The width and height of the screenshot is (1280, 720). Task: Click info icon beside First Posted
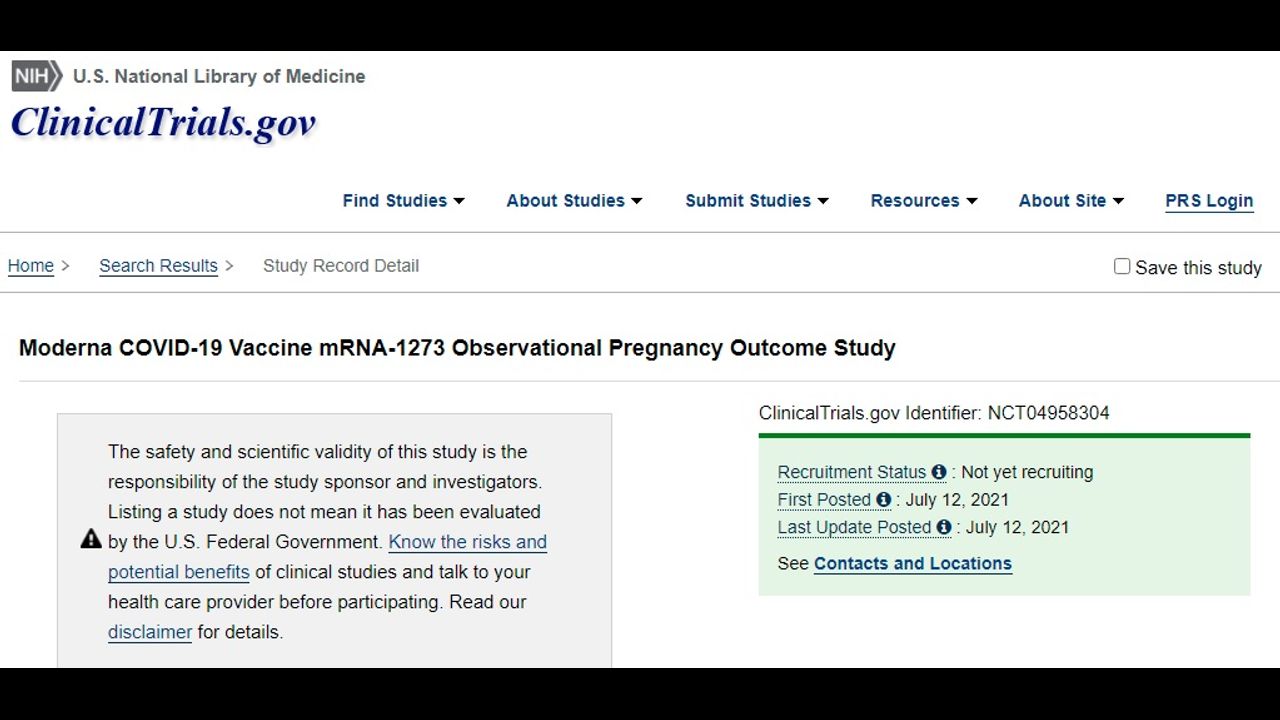click(883, 500)
